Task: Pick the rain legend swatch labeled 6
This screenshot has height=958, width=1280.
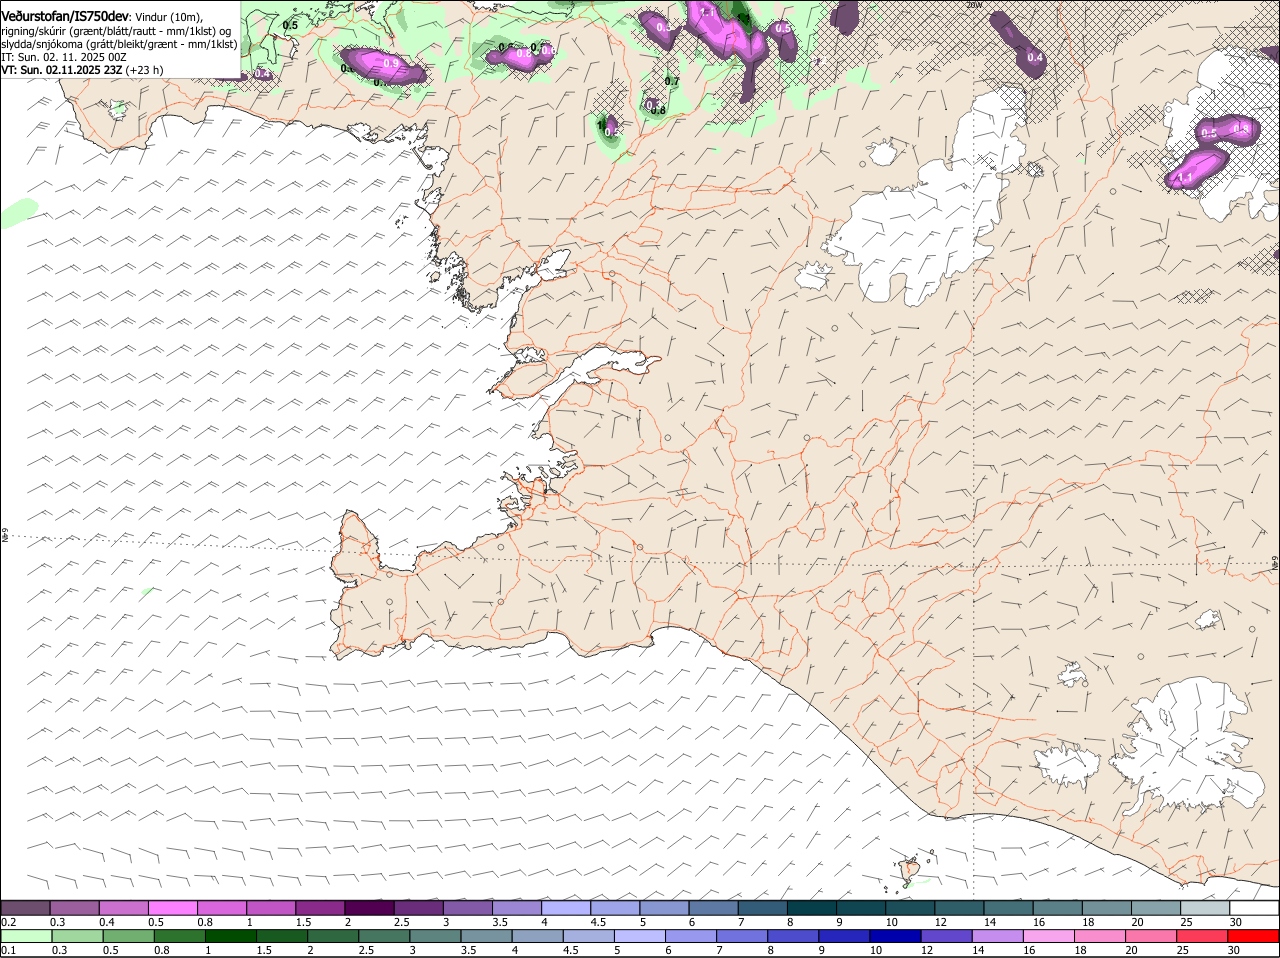Action: click(690, 936)
